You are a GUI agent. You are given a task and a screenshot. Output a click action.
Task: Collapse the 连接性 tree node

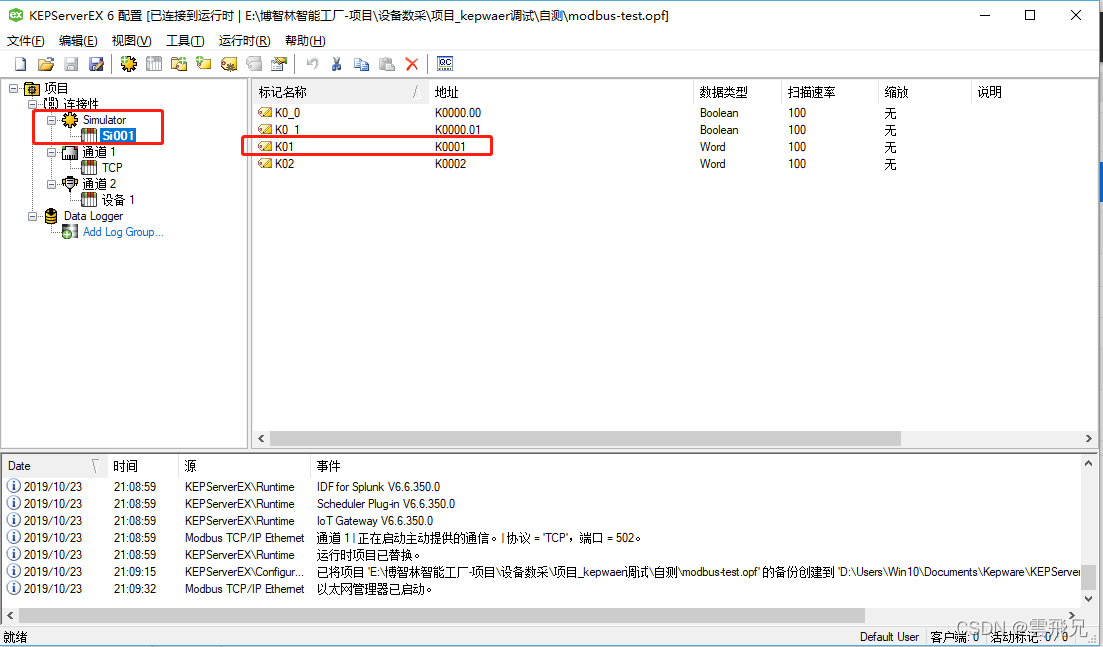pos(32,104)
